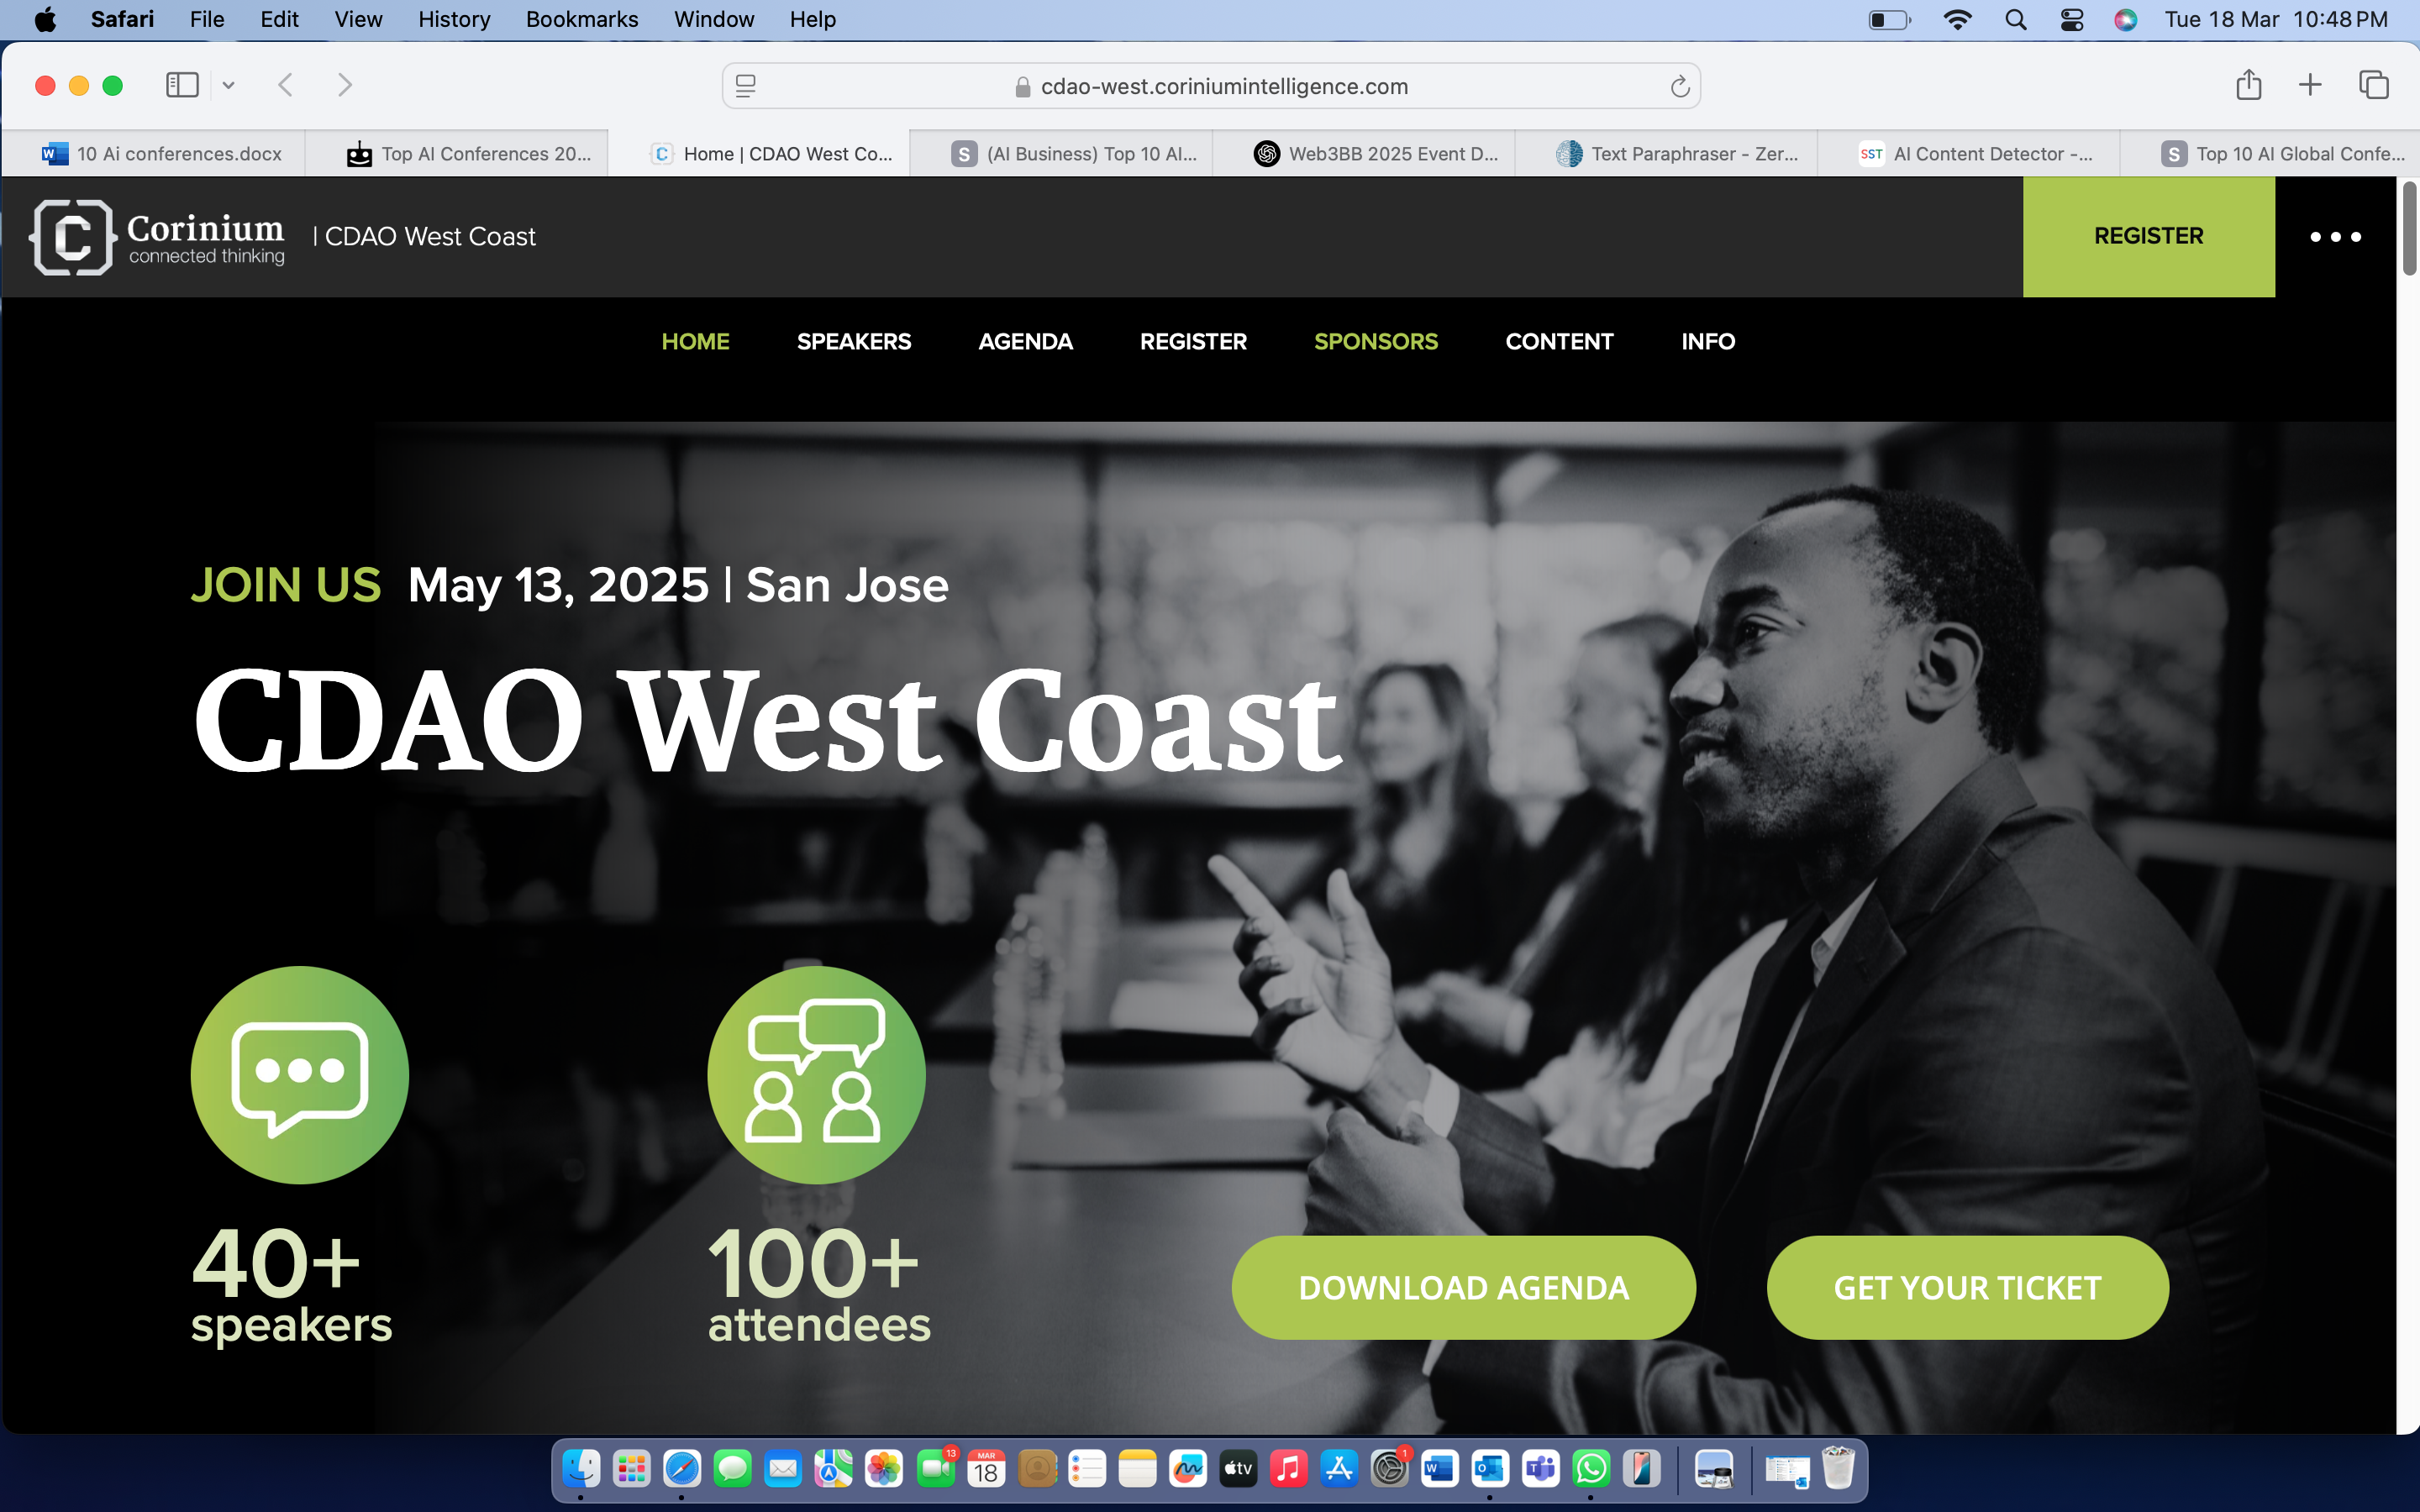Open Outlook from the Dock

click(1490, 1469)
